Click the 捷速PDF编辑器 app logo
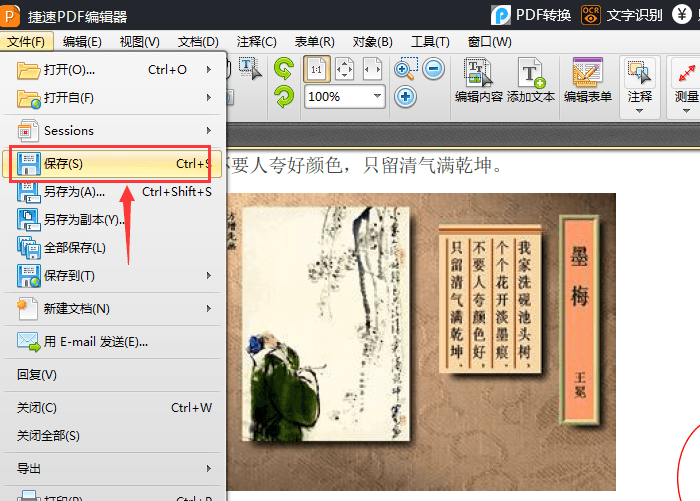The height and width of the screenshot is (501, 700). pos(10,16)
